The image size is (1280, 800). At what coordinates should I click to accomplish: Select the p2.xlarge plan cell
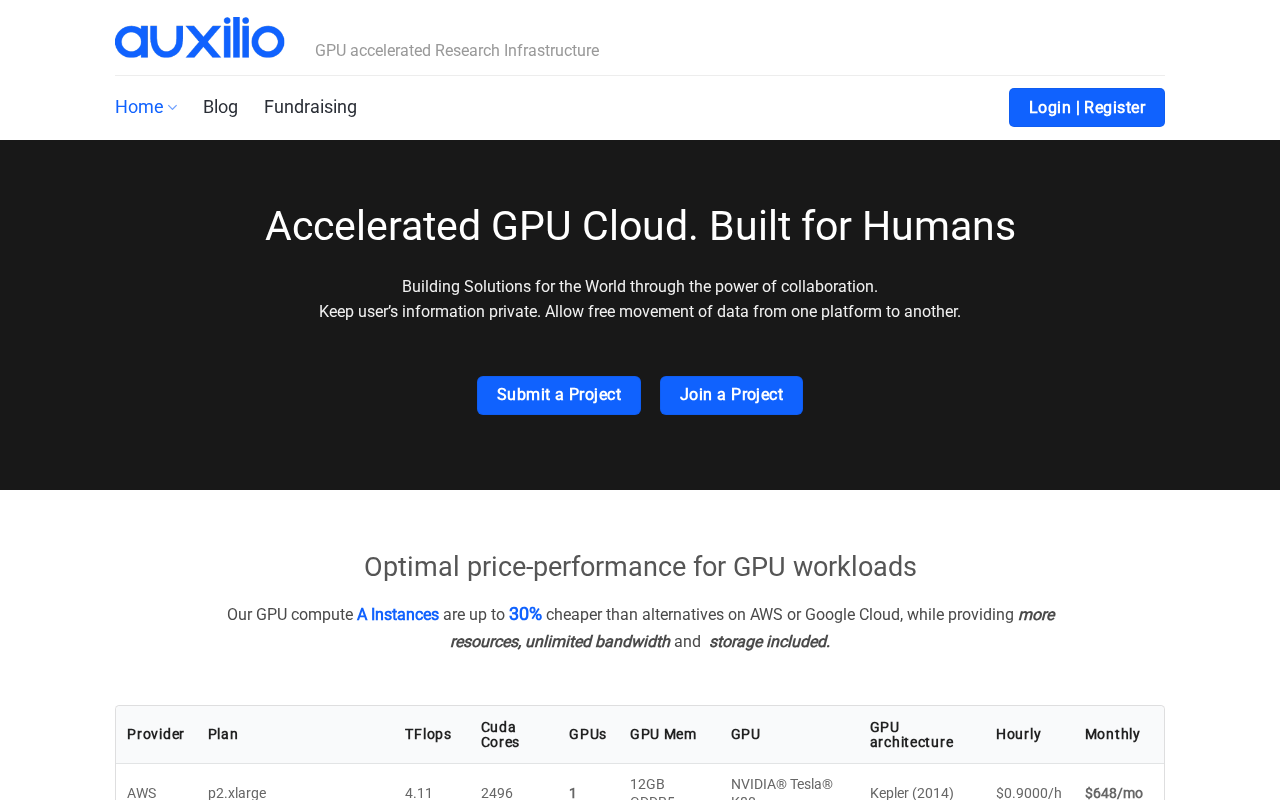pyautogui.click(x=237, y=792)
